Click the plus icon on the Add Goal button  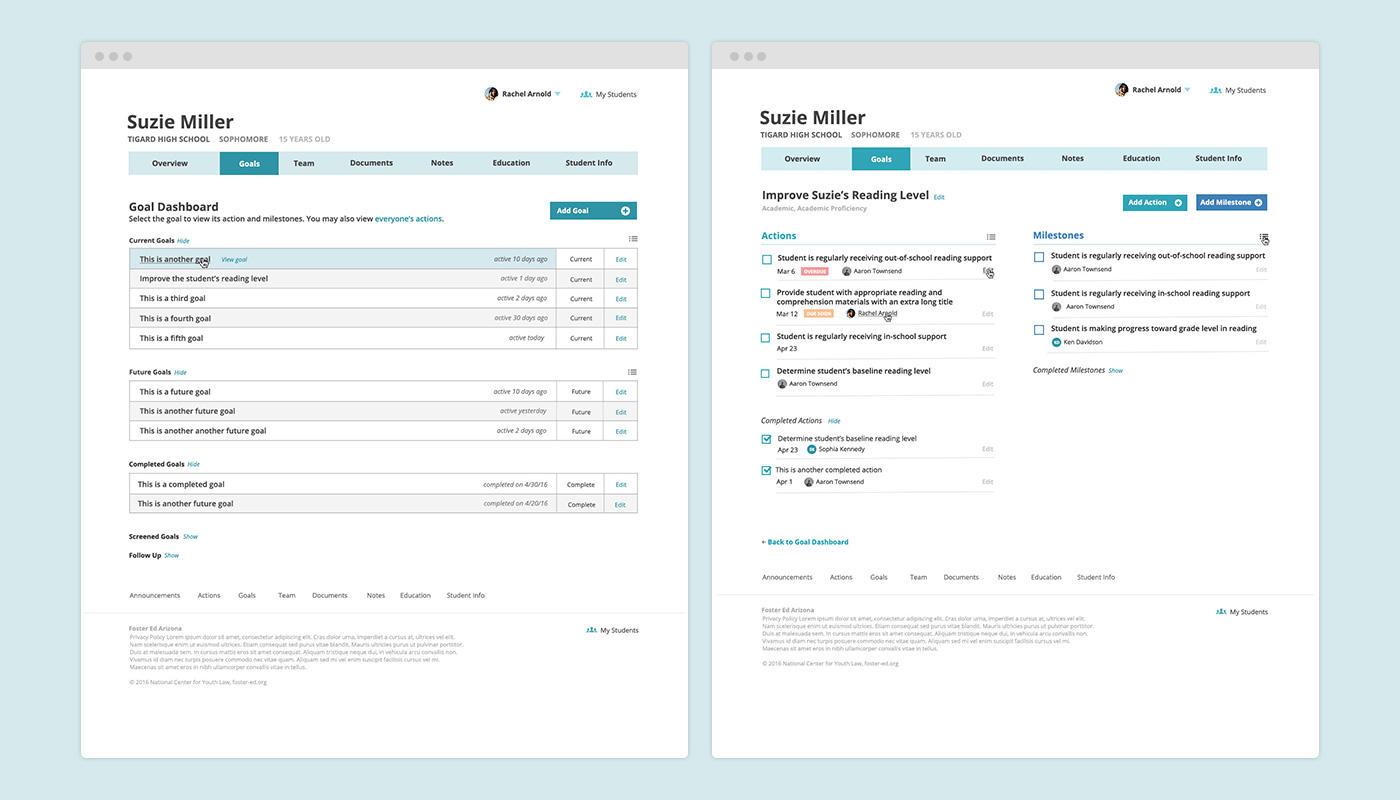pos(625,211)
